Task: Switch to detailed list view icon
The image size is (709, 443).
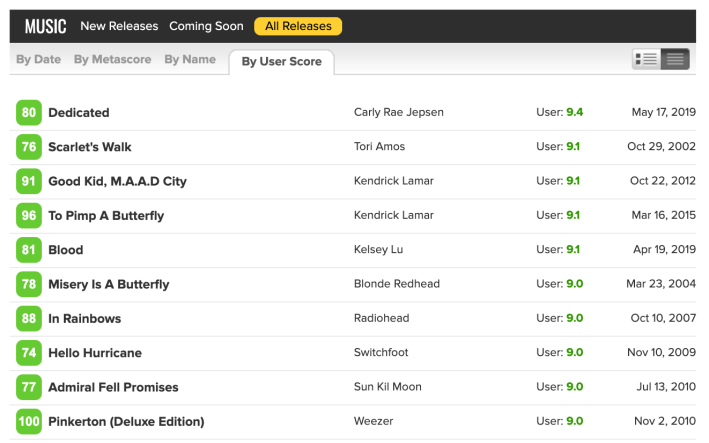Action: click(646, 59)
